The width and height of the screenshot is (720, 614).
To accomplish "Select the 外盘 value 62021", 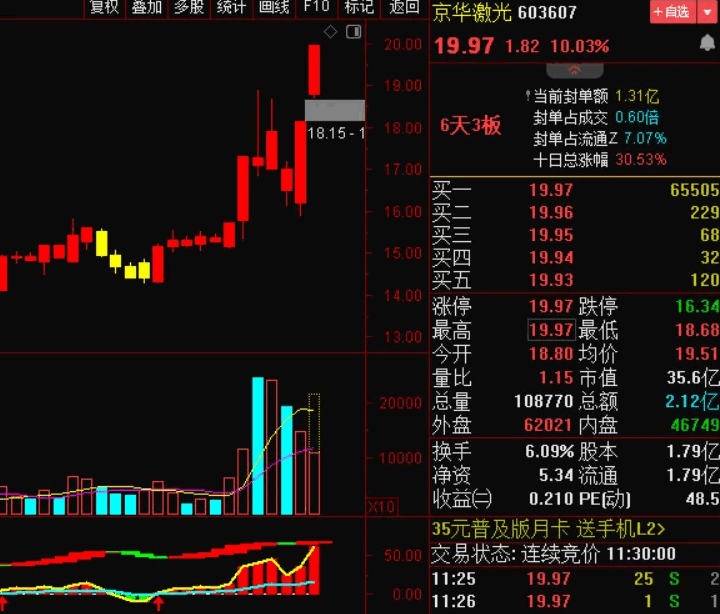I will coord(548,425).
